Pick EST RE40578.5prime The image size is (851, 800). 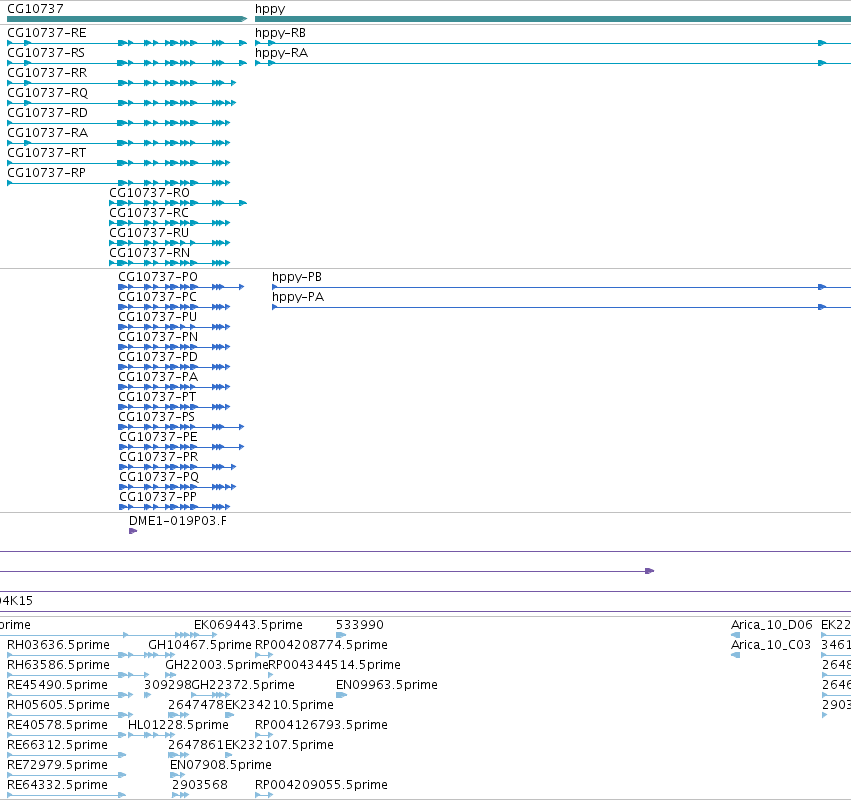pos(57,725)
